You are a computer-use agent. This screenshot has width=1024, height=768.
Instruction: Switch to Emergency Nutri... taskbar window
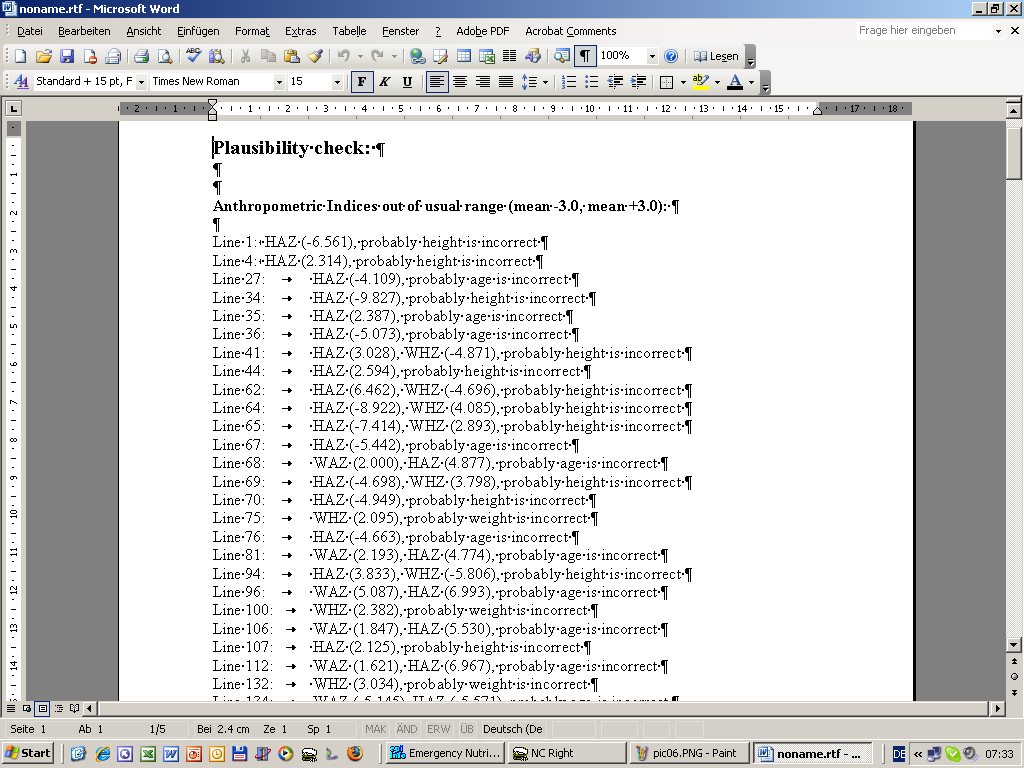pos(445,753)
